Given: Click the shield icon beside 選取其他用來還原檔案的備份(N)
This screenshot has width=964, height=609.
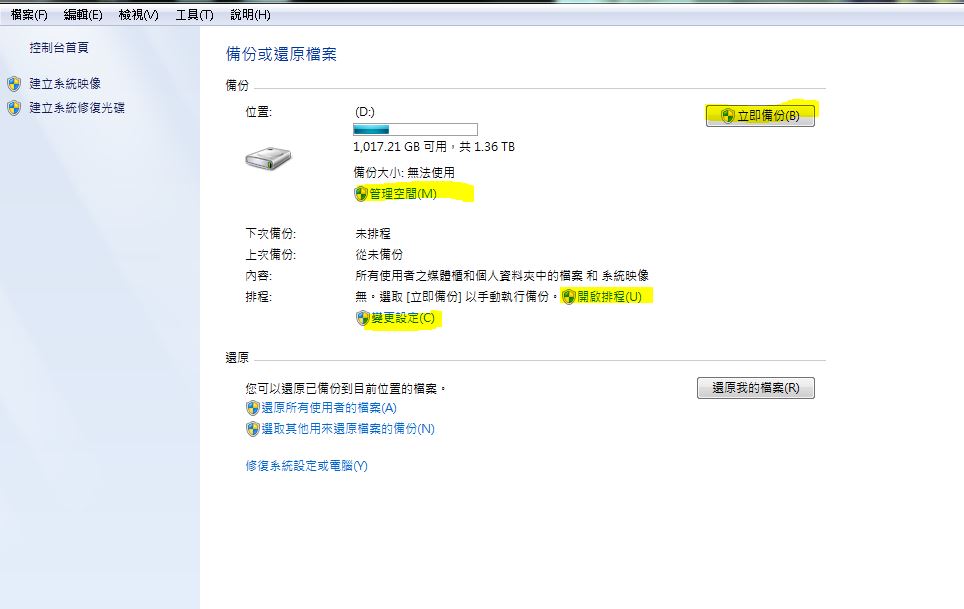Looking at the screenshot, I should [x=253, y=429].
